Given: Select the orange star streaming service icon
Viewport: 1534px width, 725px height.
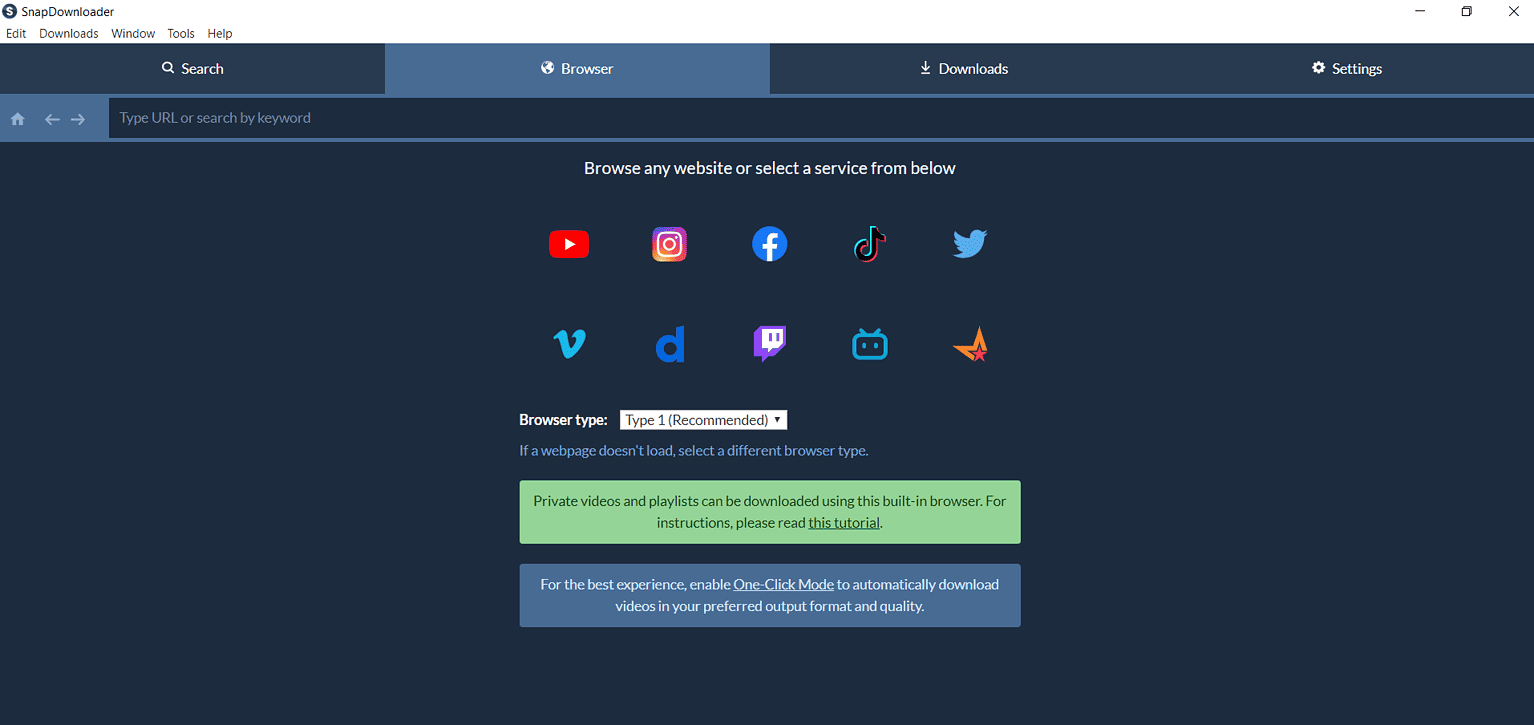Looking at the screenshot, I should [969, 343].
